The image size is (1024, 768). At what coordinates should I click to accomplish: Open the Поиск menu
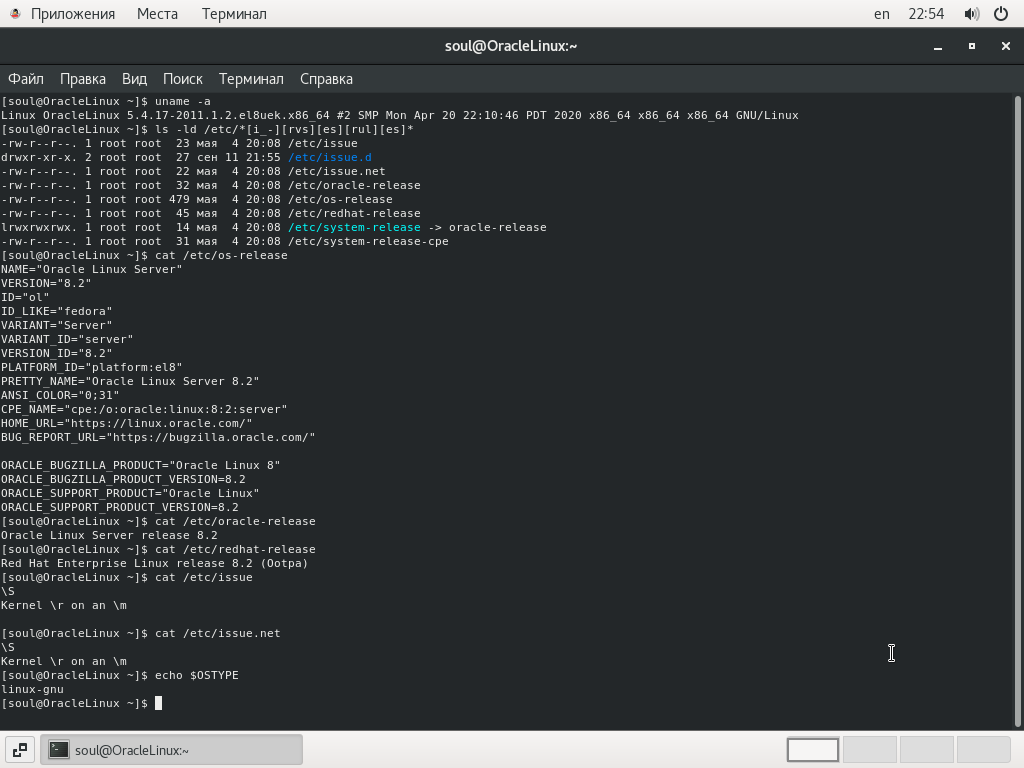183,79
